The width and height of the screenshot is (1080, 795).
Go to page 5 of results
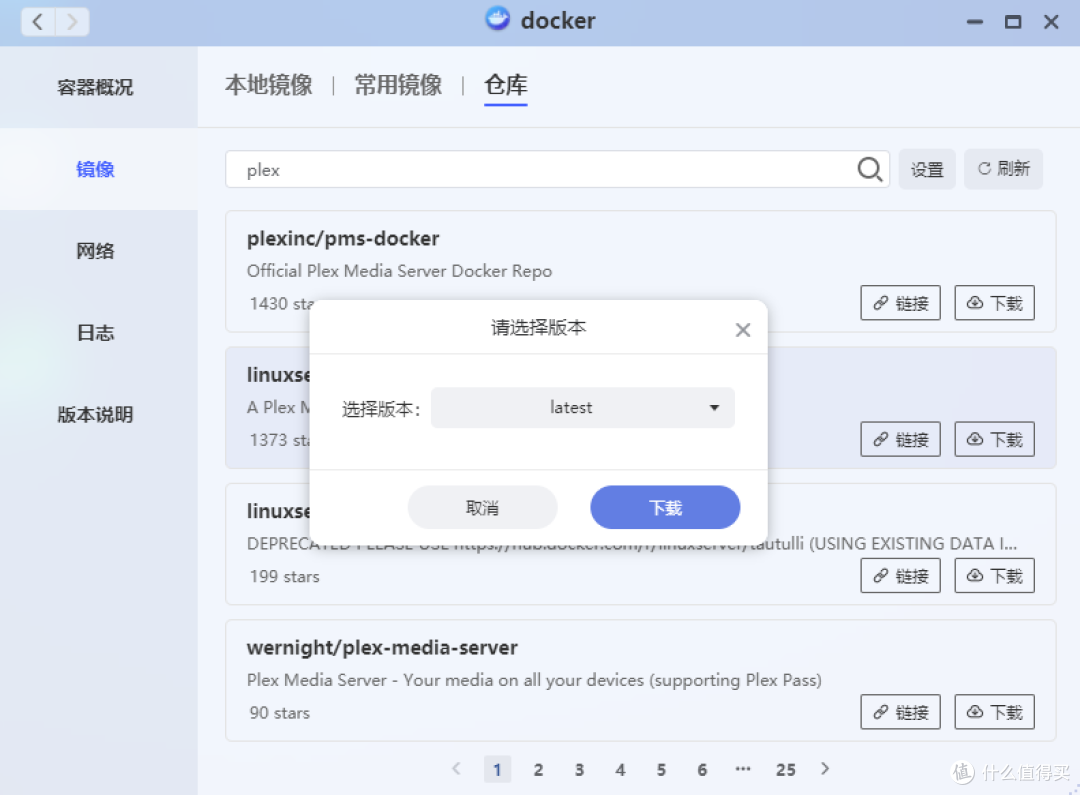pos(661,770)
